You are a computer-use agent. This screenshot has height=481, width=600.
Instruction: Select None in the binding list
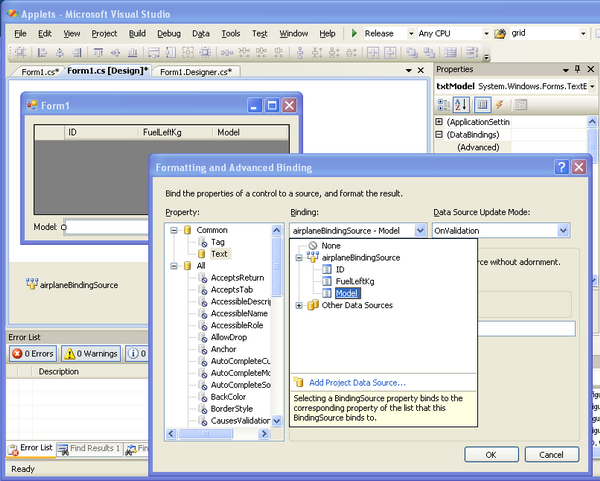point(331,246)
